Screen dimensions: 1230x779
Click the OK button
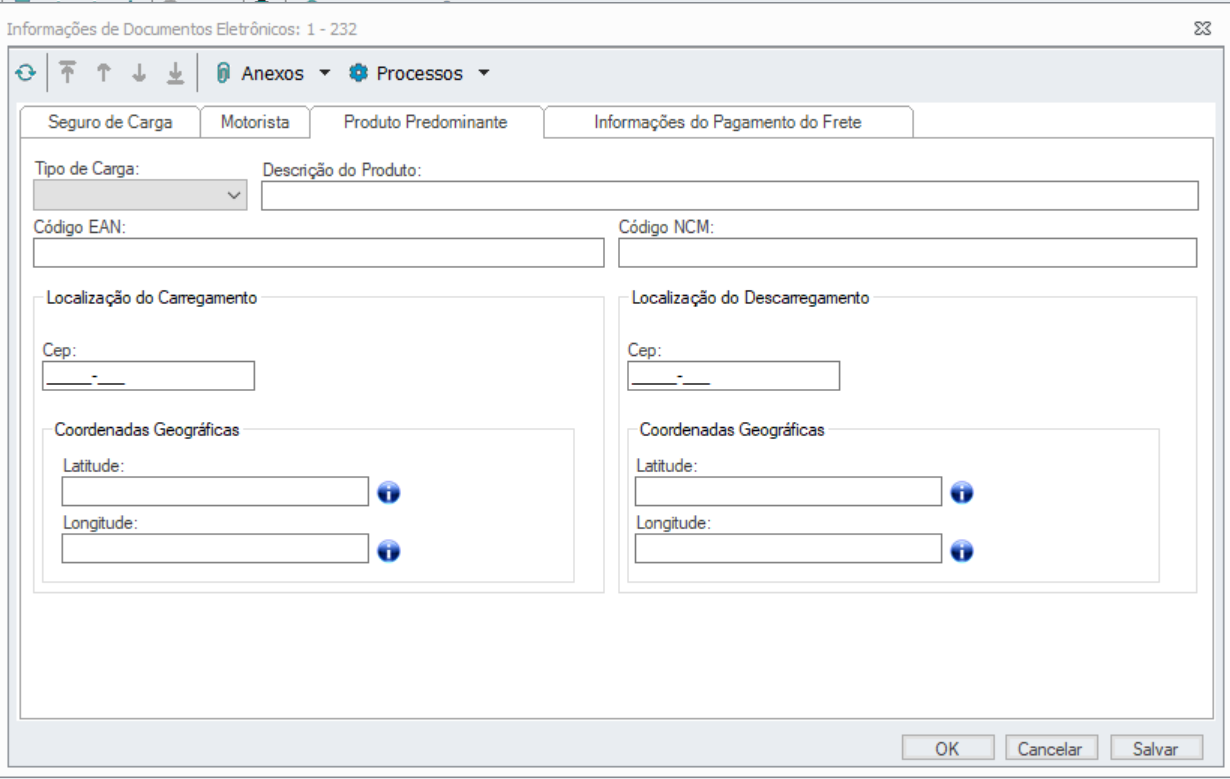click(948, 748)
